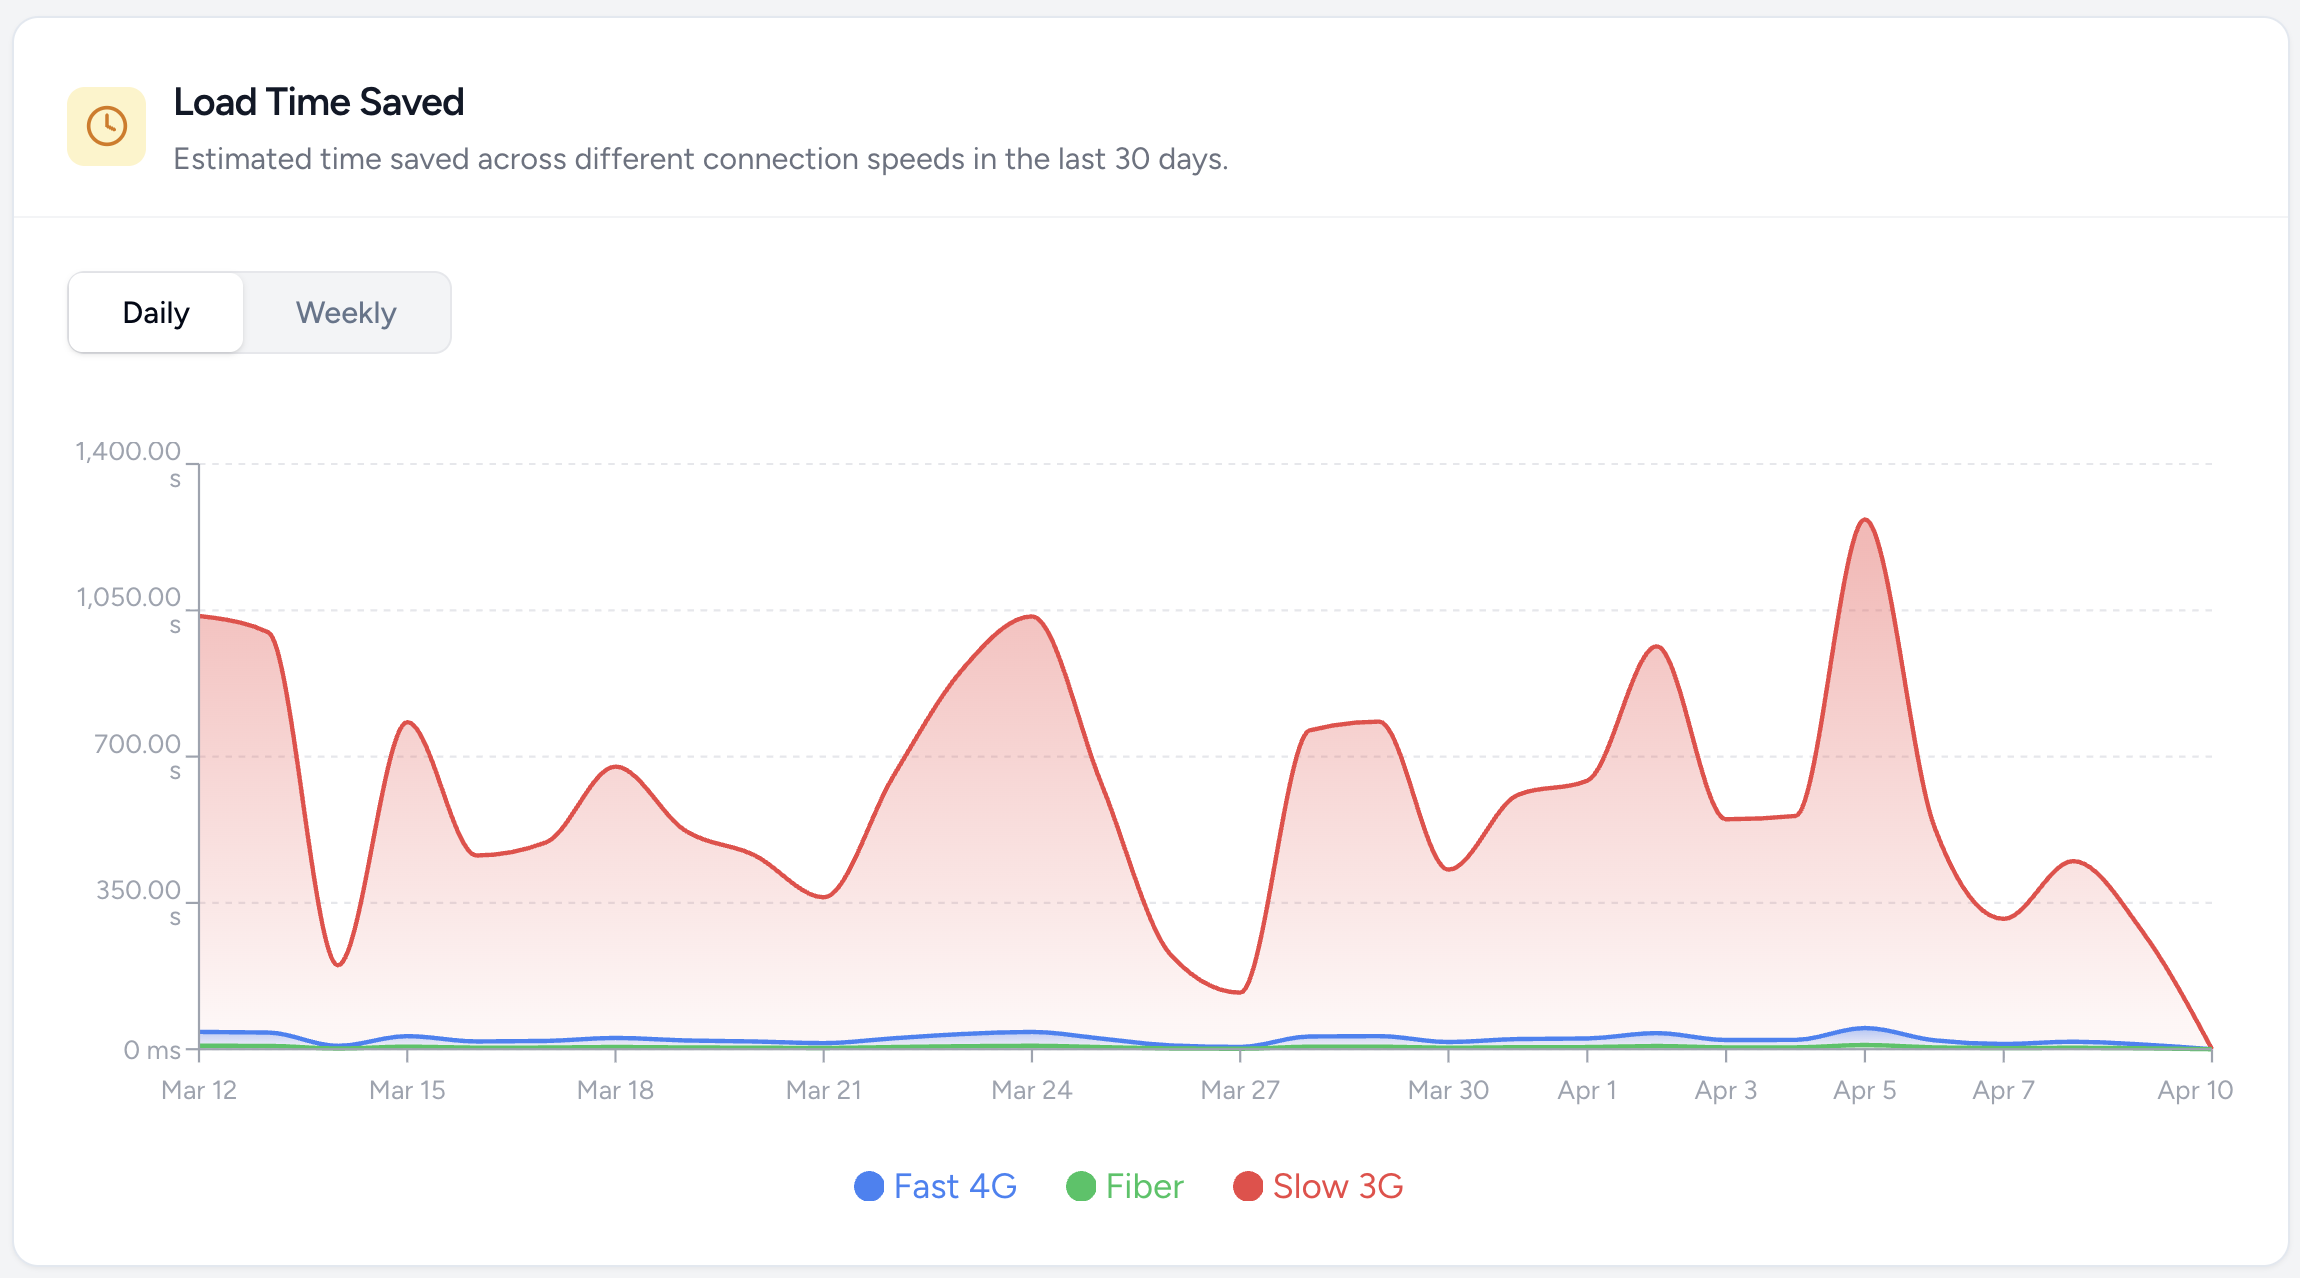Click the Apr 5 peak on red line
This screenshot has width=2300, height=1278.
coord(1865,520)
